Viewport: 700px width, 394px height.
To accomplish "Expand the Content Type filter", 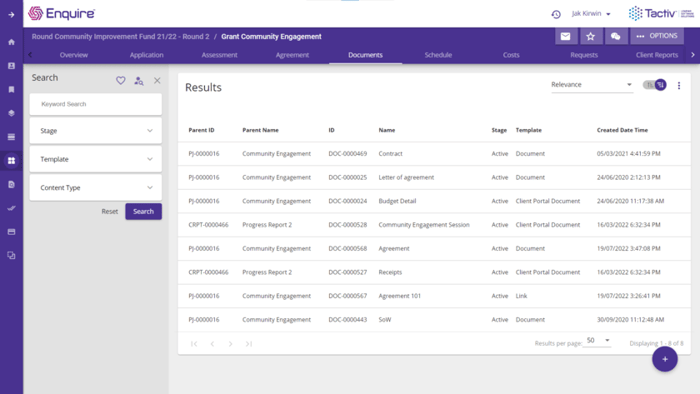I will 96,188.
